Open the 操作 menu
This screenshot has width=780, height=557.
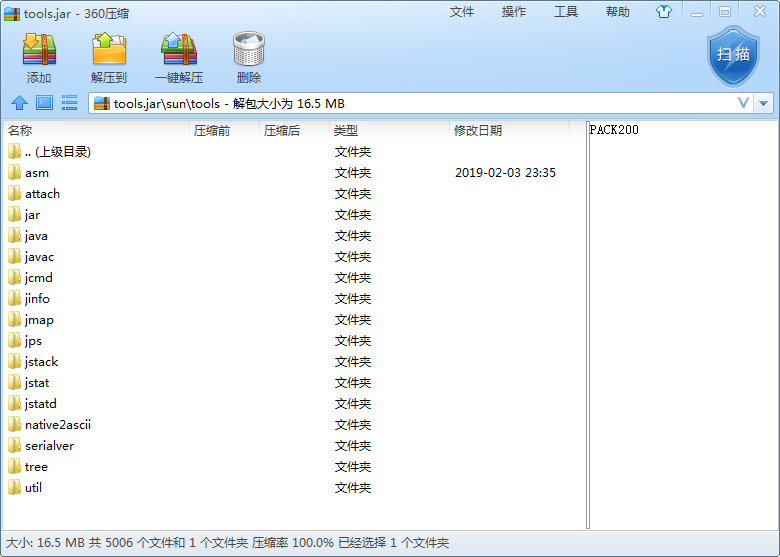click(514, 12)
